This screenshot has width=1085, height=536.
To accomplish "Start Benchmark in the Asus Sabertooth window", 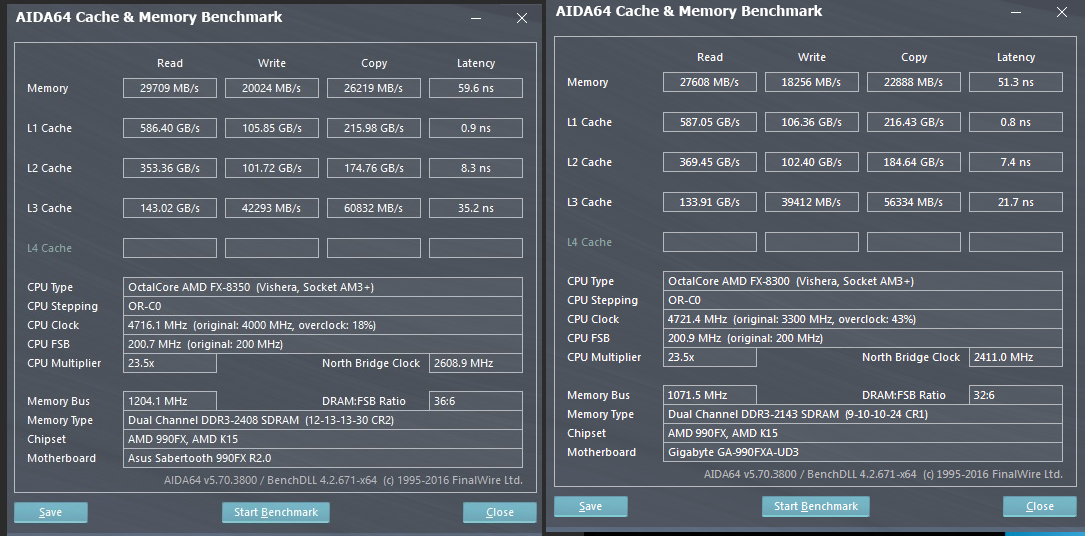I will point(275,512).
